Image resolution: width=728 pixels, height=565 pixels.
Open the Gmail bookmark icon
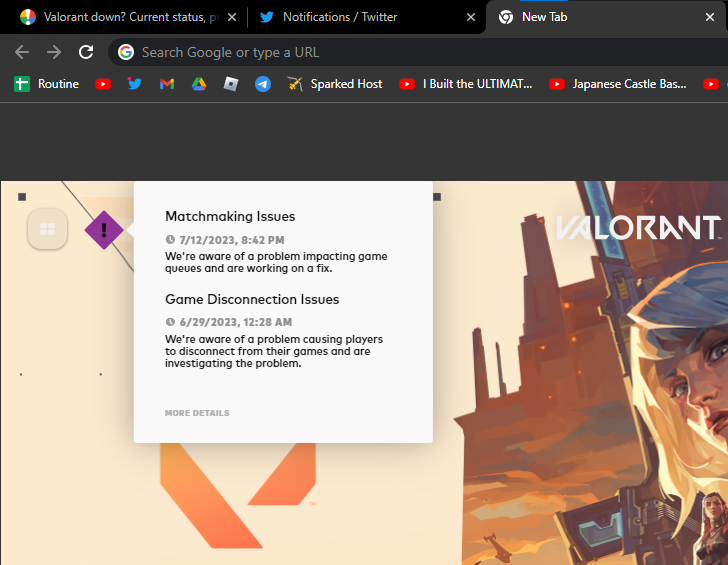coord(167,84)
